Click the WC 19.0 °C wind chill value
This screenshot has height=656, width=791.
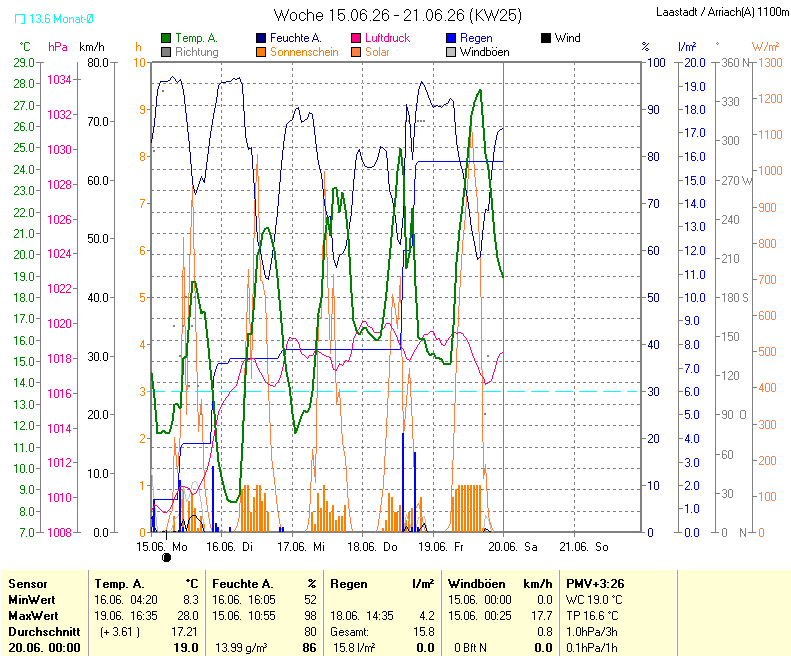click(x=594, y=600)
